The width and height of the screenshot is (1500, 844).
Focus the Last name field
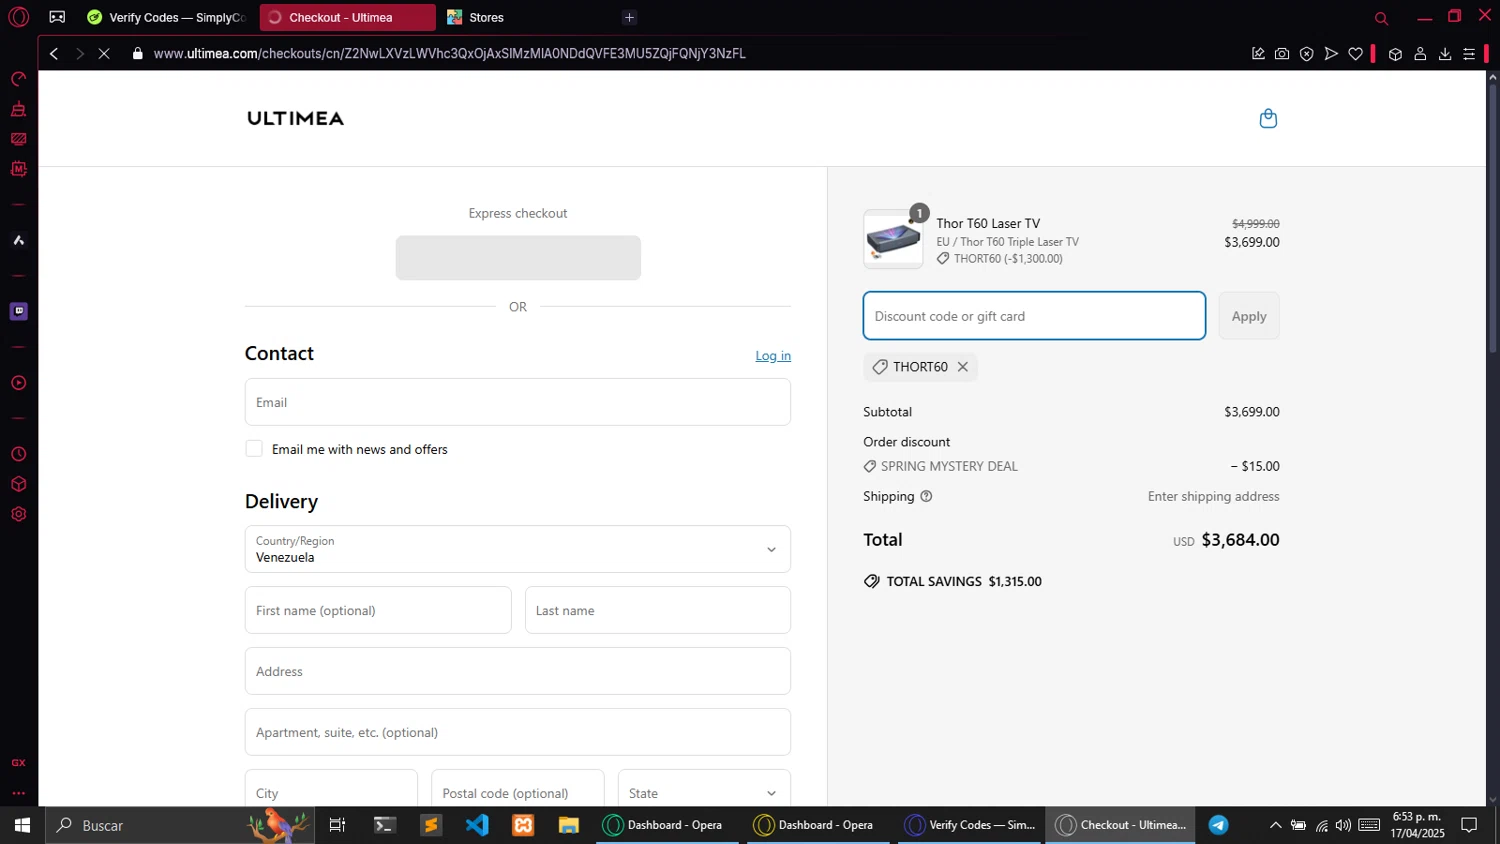tap(658, 610)
